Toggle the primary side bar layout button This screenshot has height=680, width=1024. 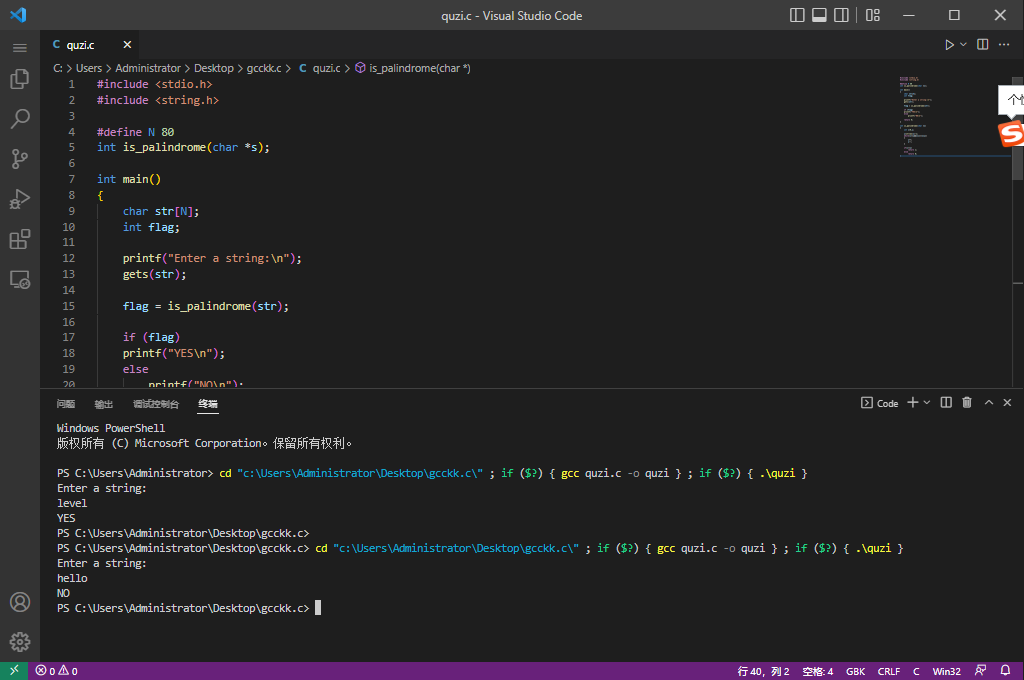(x=797, y=15)
